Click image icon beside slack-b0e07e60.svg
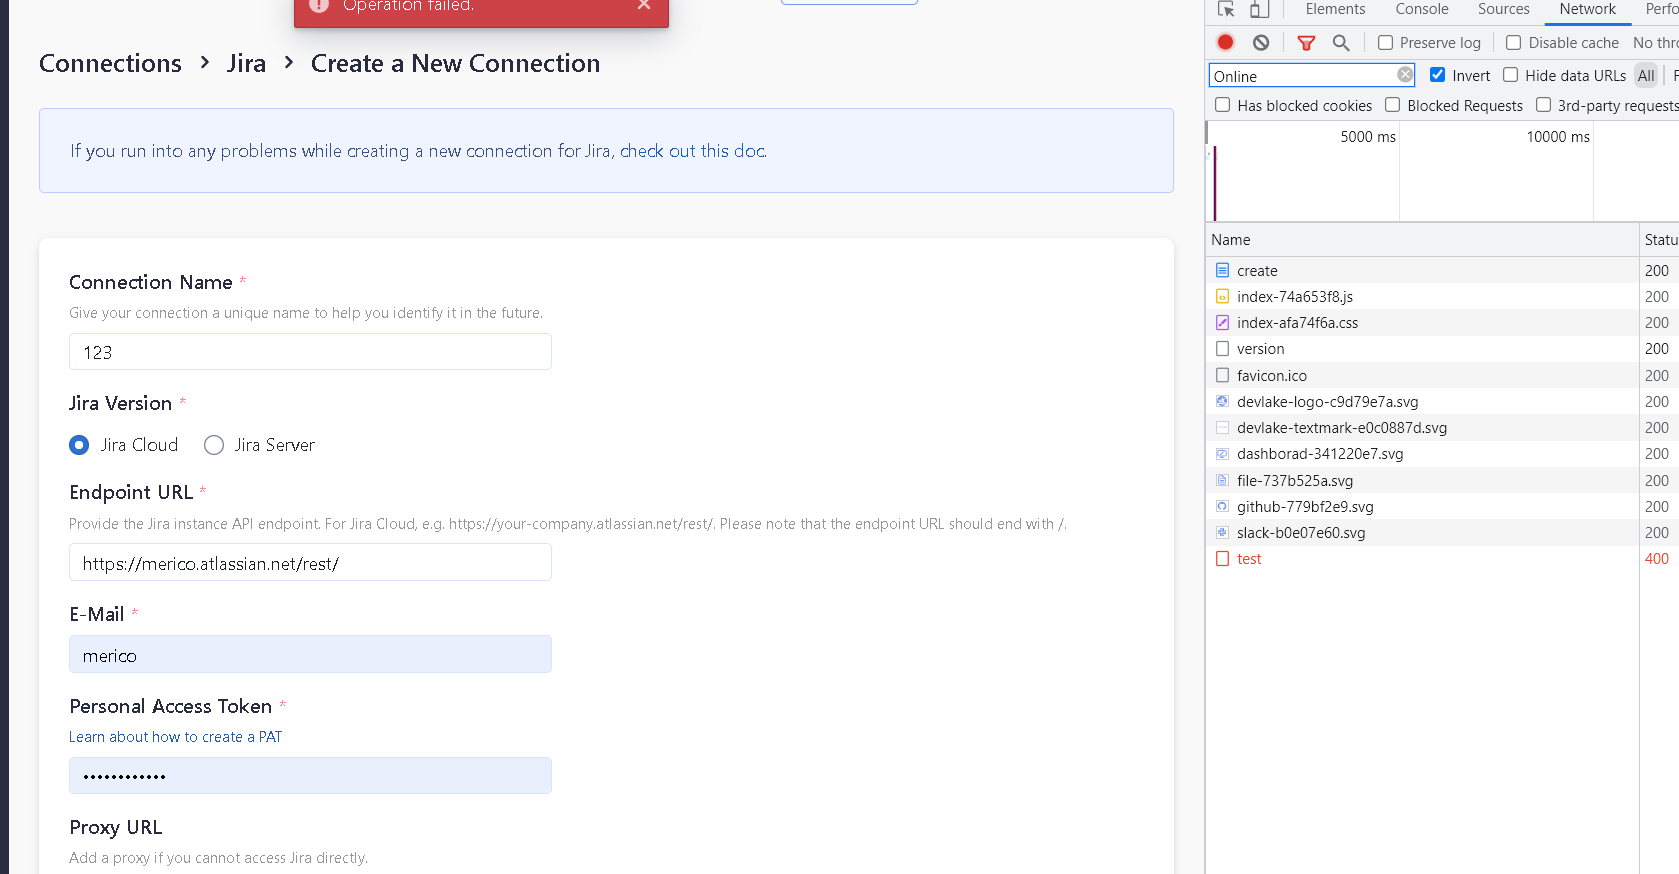Image resolution: width=1679 pixels, height=874 pixels. click(1222, 532)
